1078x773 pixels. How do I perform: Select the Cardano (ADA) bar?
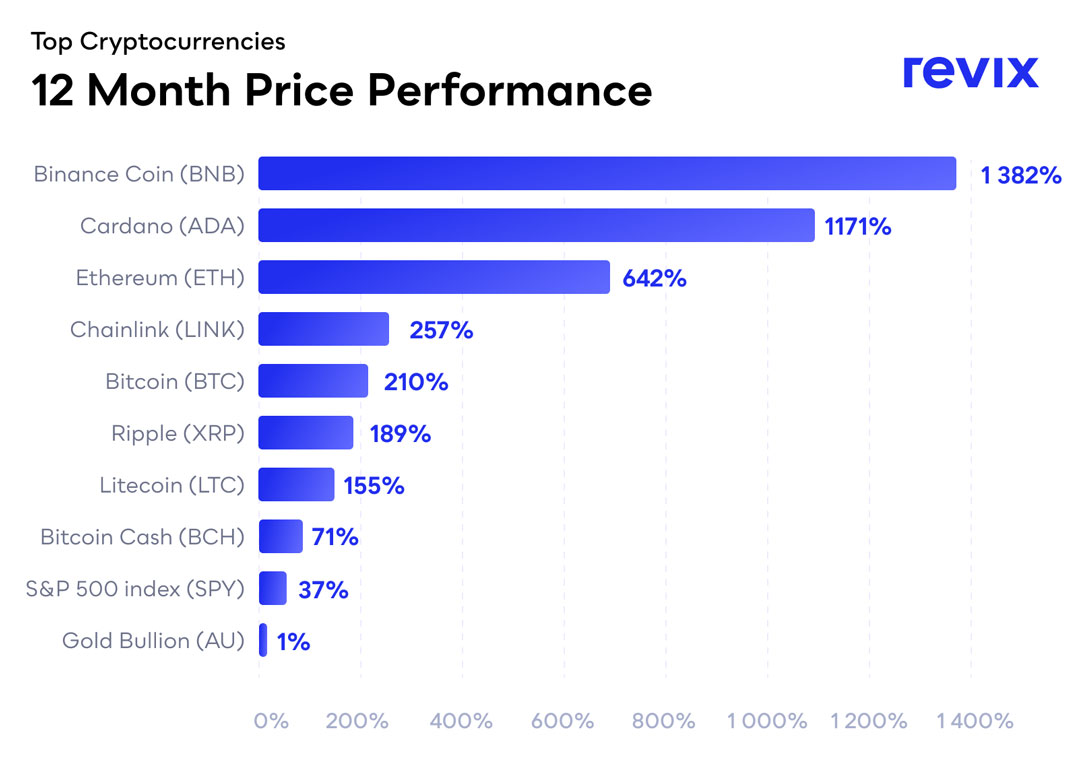[x=536, y=226]
